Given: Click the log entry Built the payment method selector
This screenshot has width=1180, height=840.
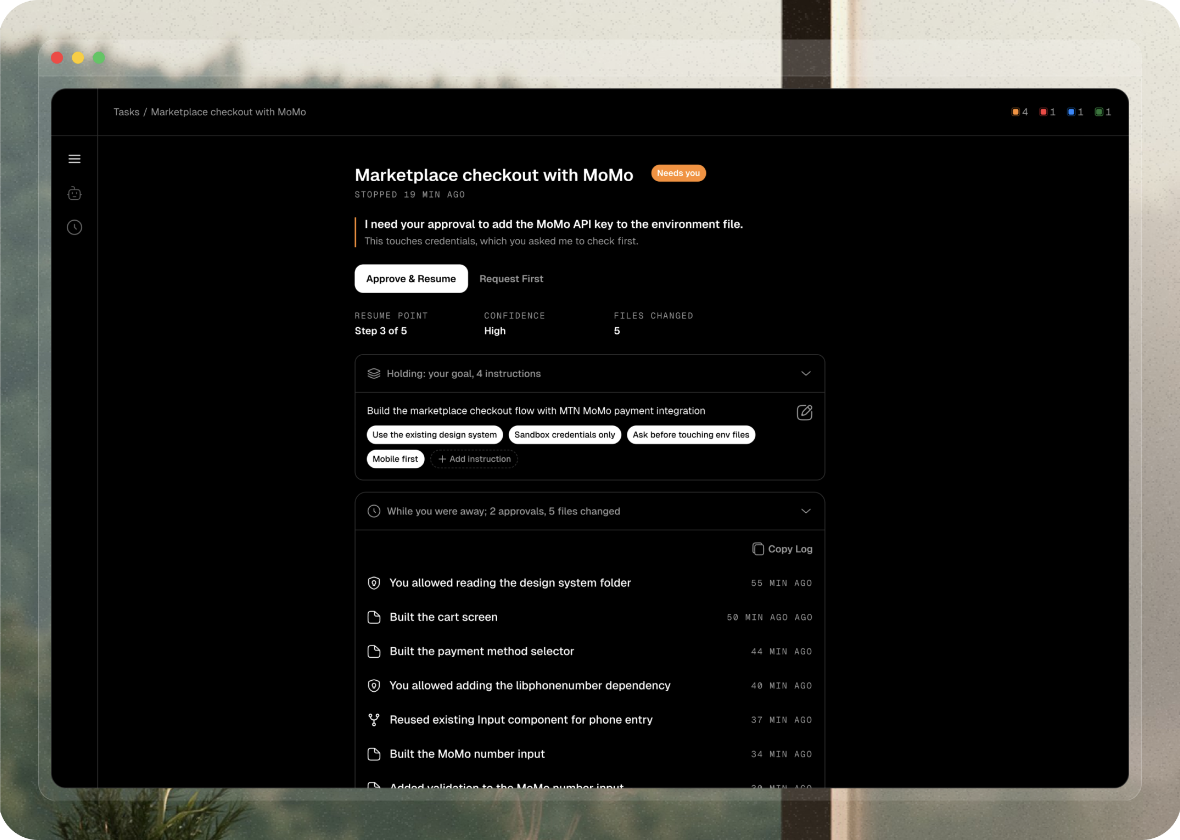Looking at the screenshot, I should [590, 652].
